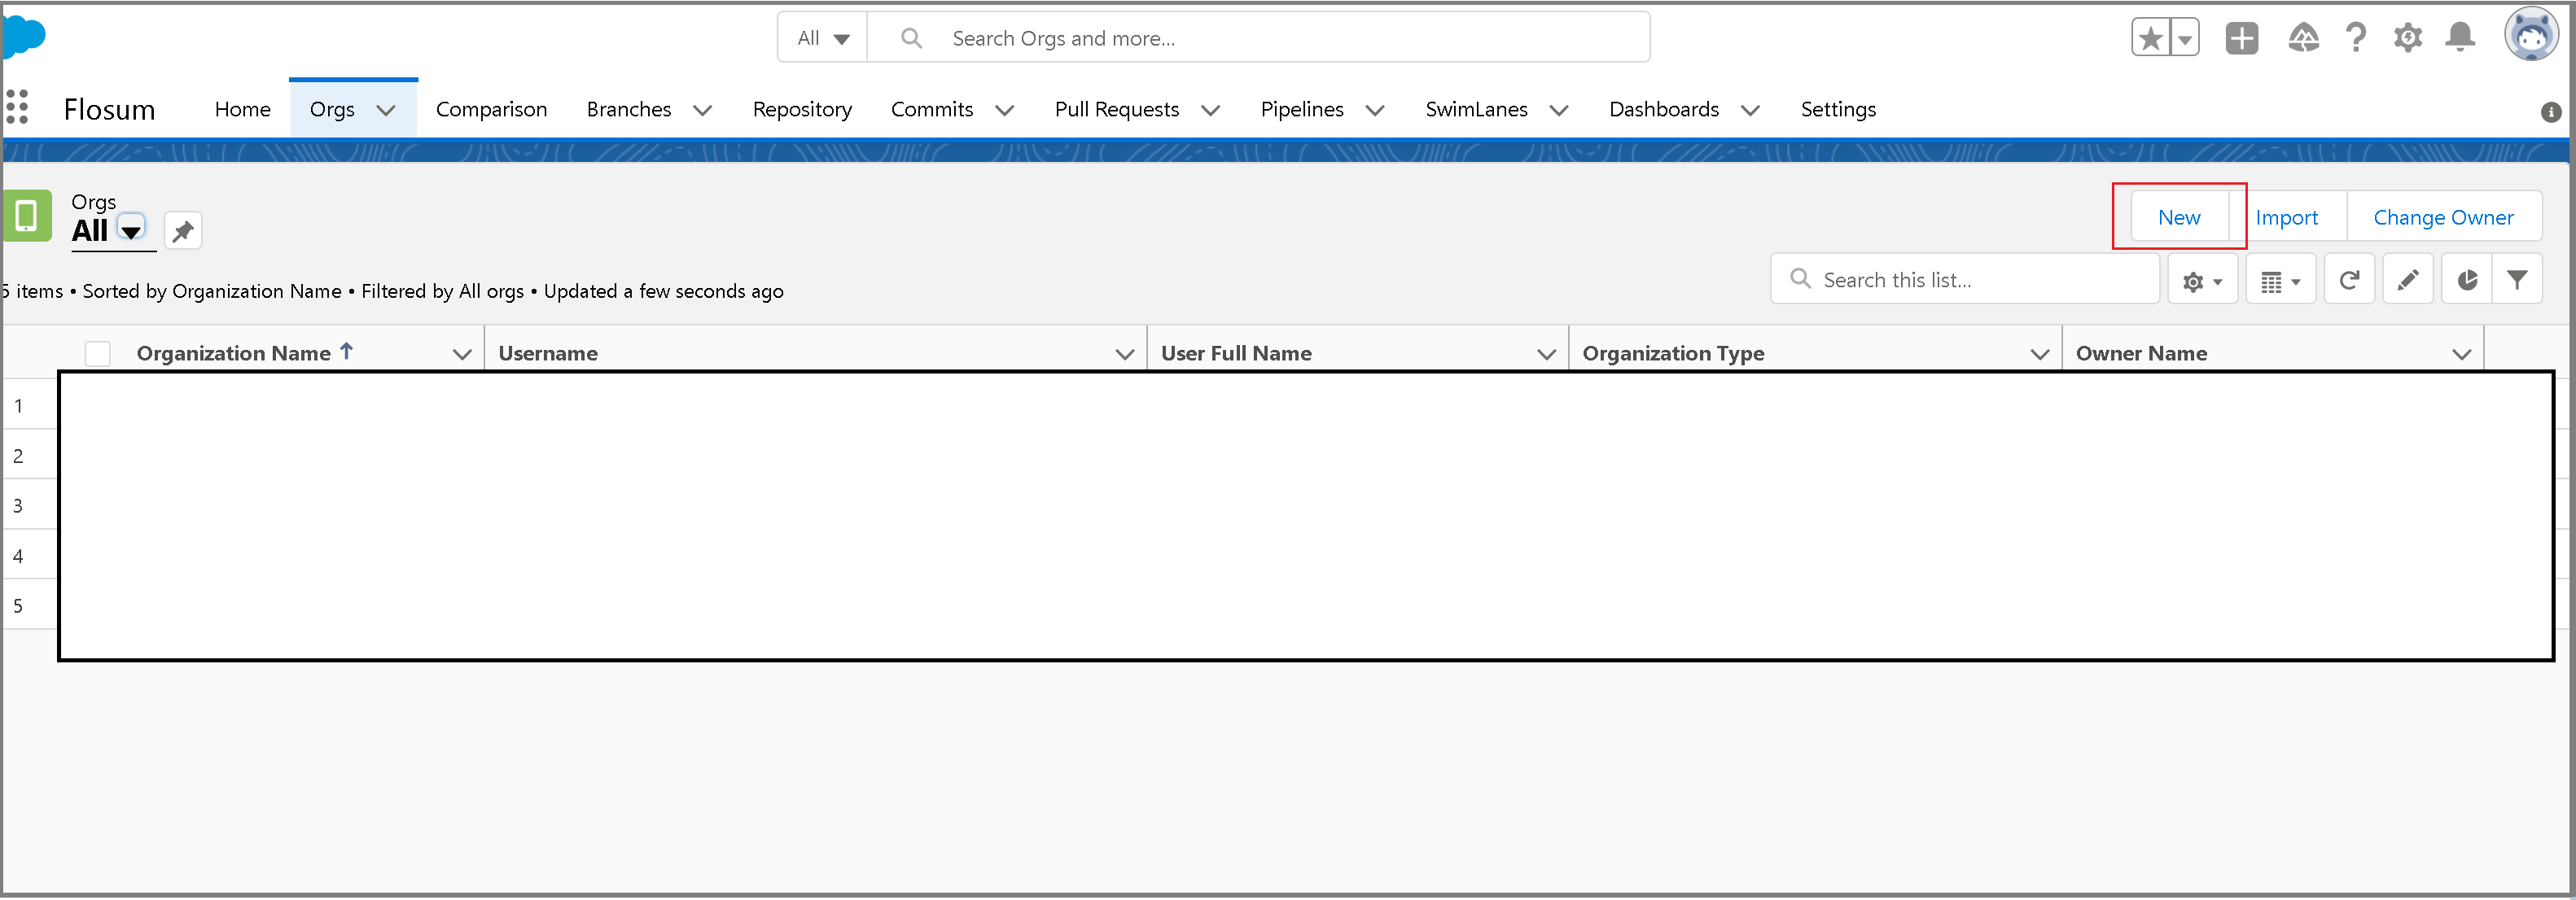Open the Setup gear icon

[x=2408, y=39]
